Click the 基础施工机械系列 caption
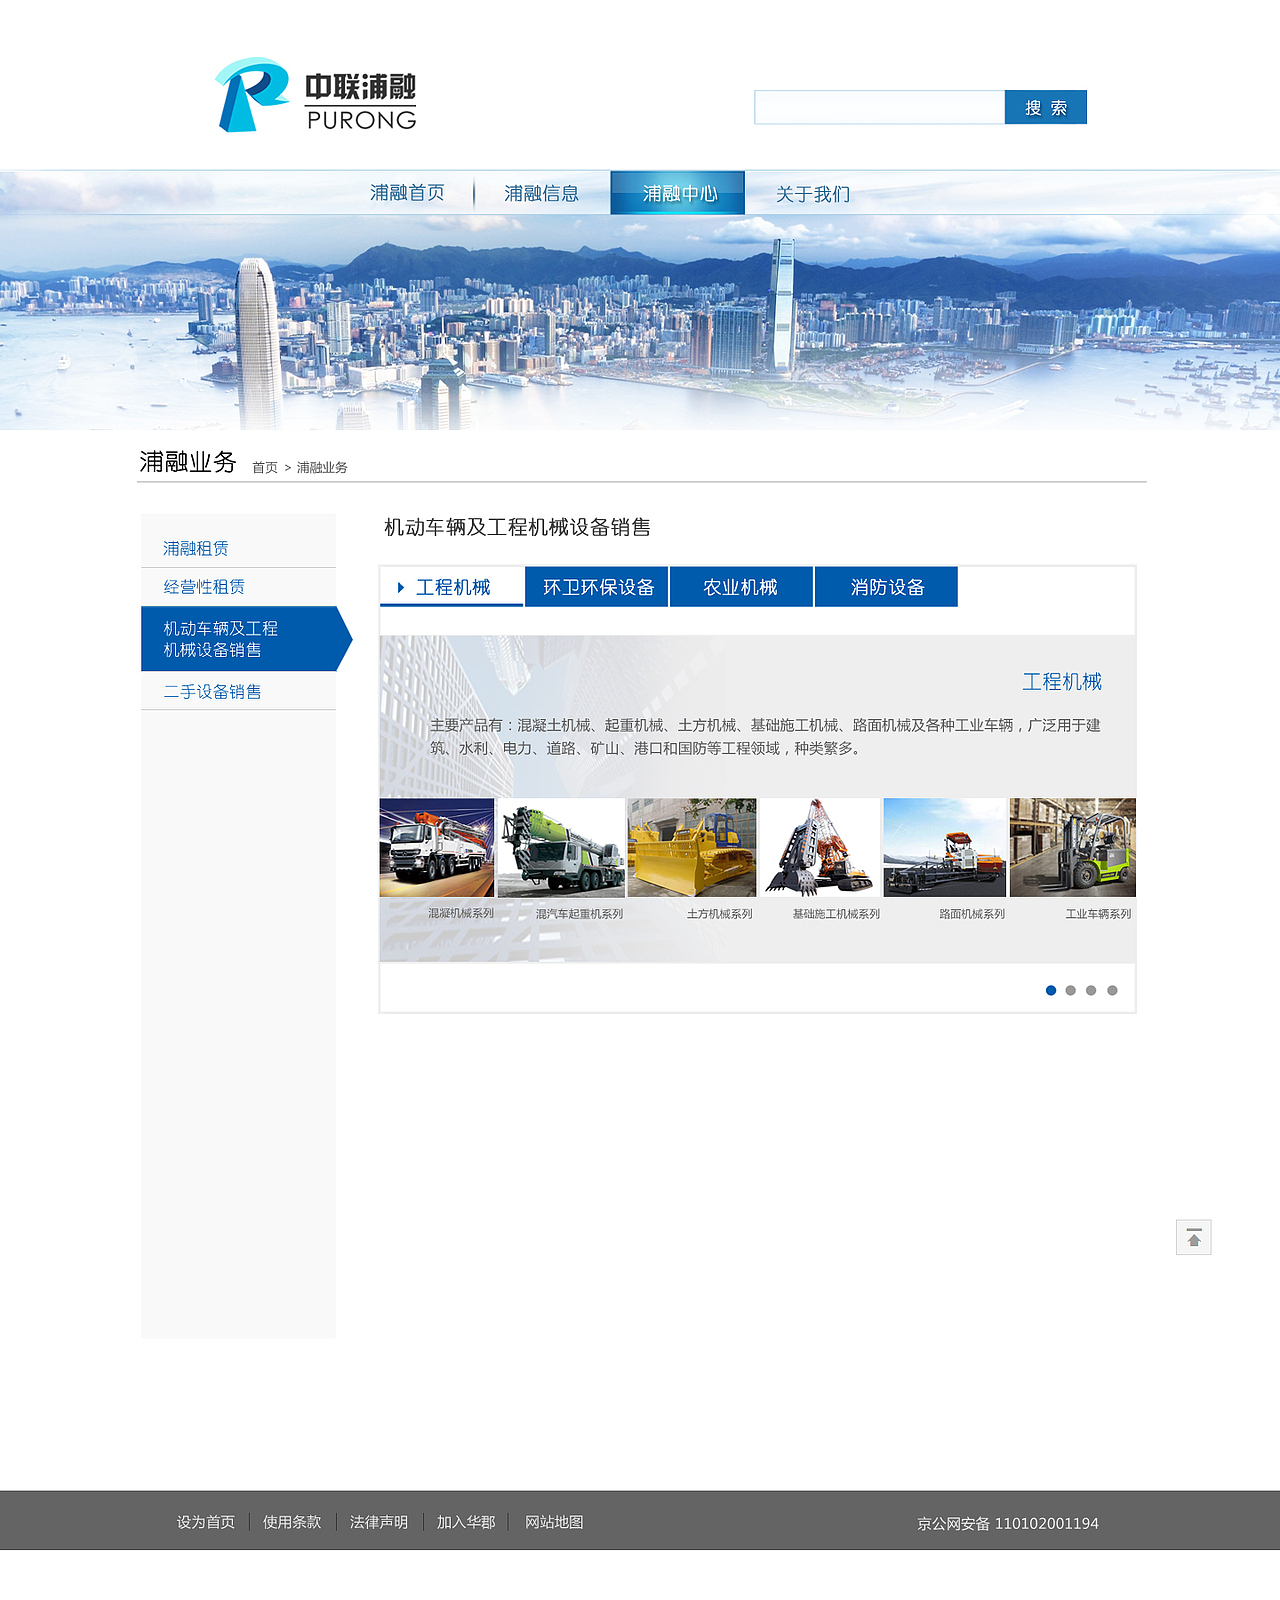The width and height of the screenshot is (1280, 1600). tap(836, 914)
